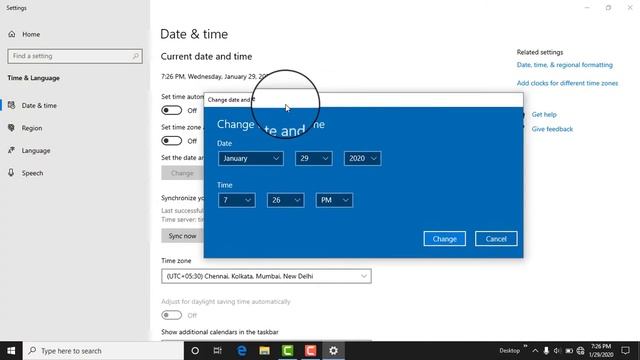Viewport: 640px width, 360px height.
Task: Expand the Time zone dropdown
Action: (266, 276)
